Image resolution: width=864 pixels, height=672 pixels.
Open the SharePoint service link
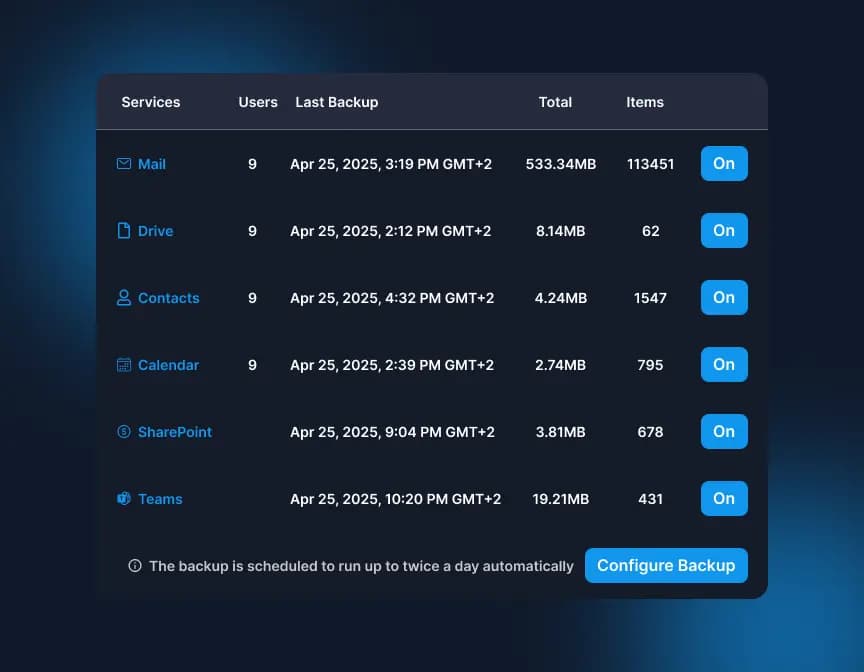tap(176, 431)
